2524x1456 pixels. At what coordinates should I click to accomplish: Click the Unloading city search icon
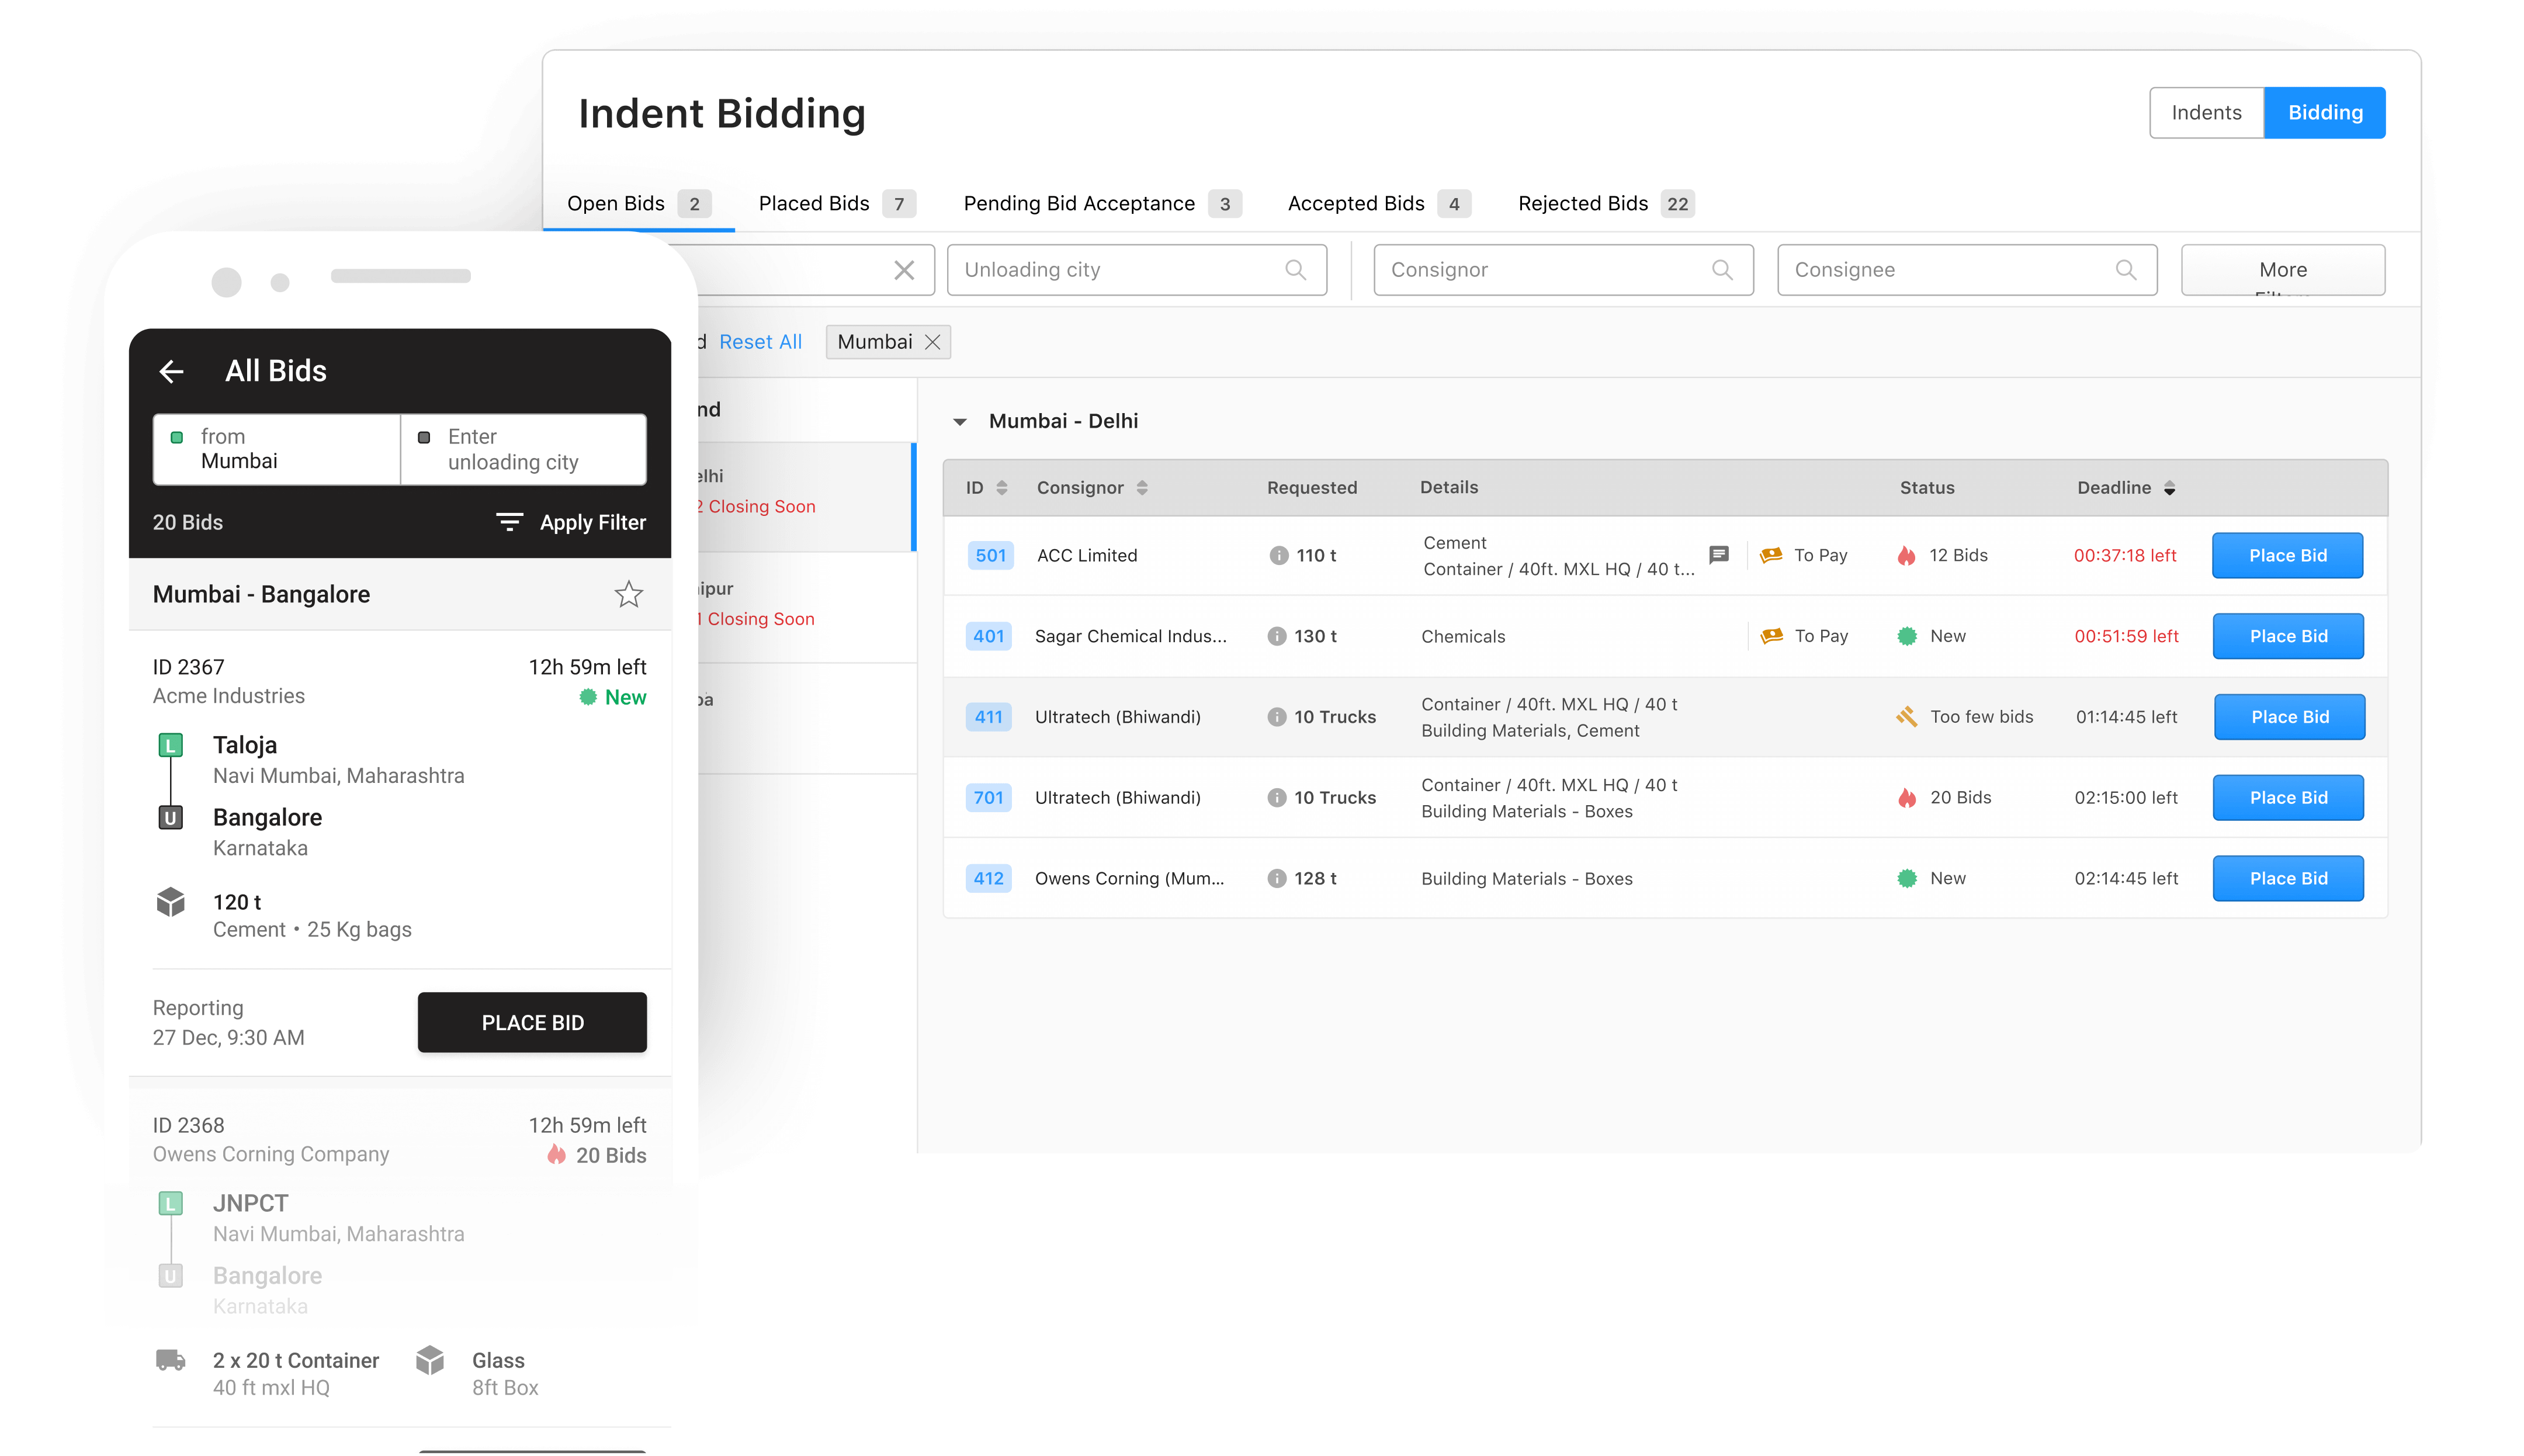(x=1295, y=270)
